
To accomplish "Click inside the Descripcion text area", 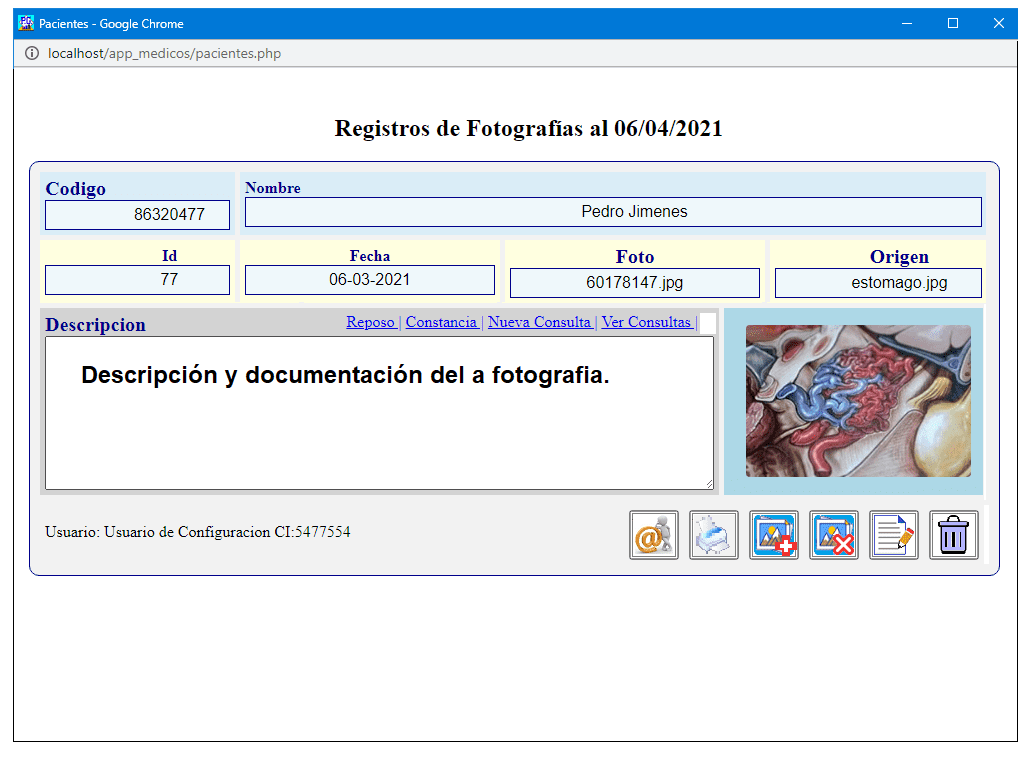I will pyautogui.click(x=380, y=413).
